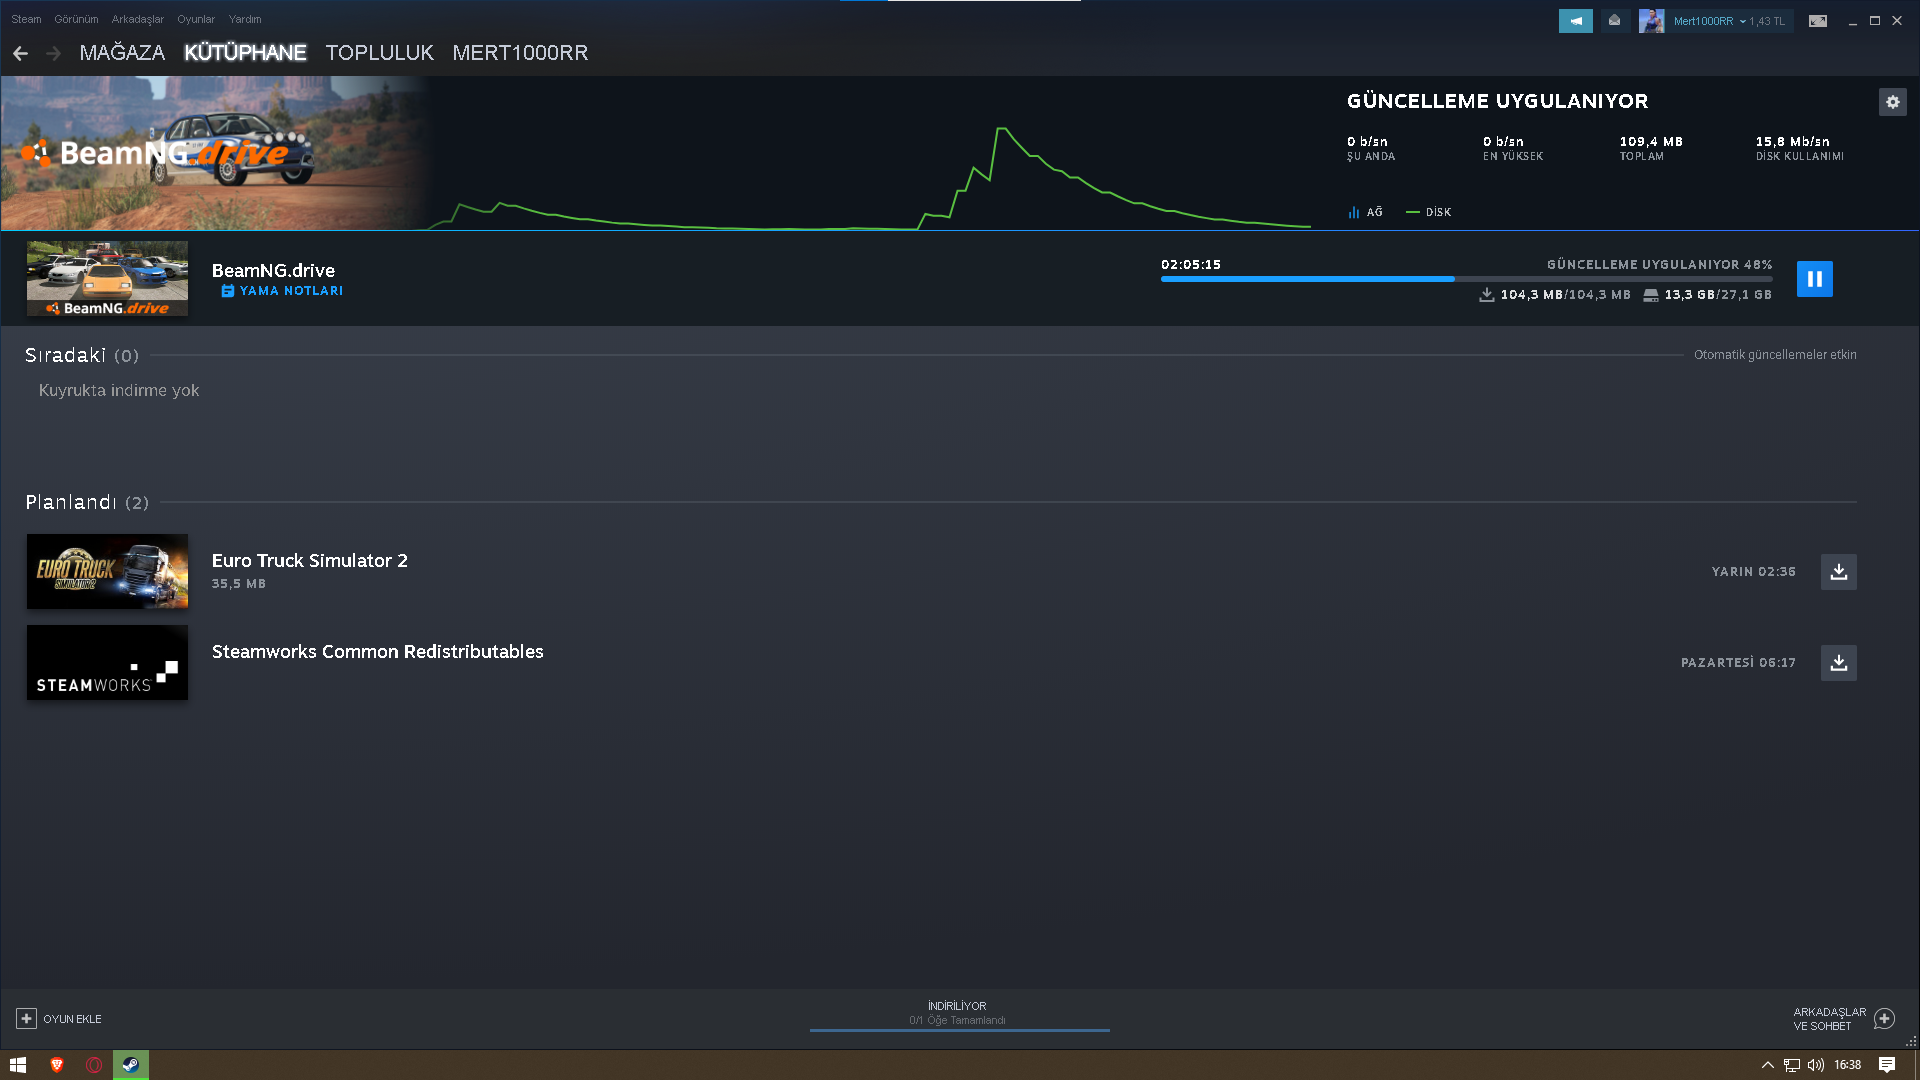Click the announcements megaphone icon
The image size is (1920, 1080).
point(1575,21)
